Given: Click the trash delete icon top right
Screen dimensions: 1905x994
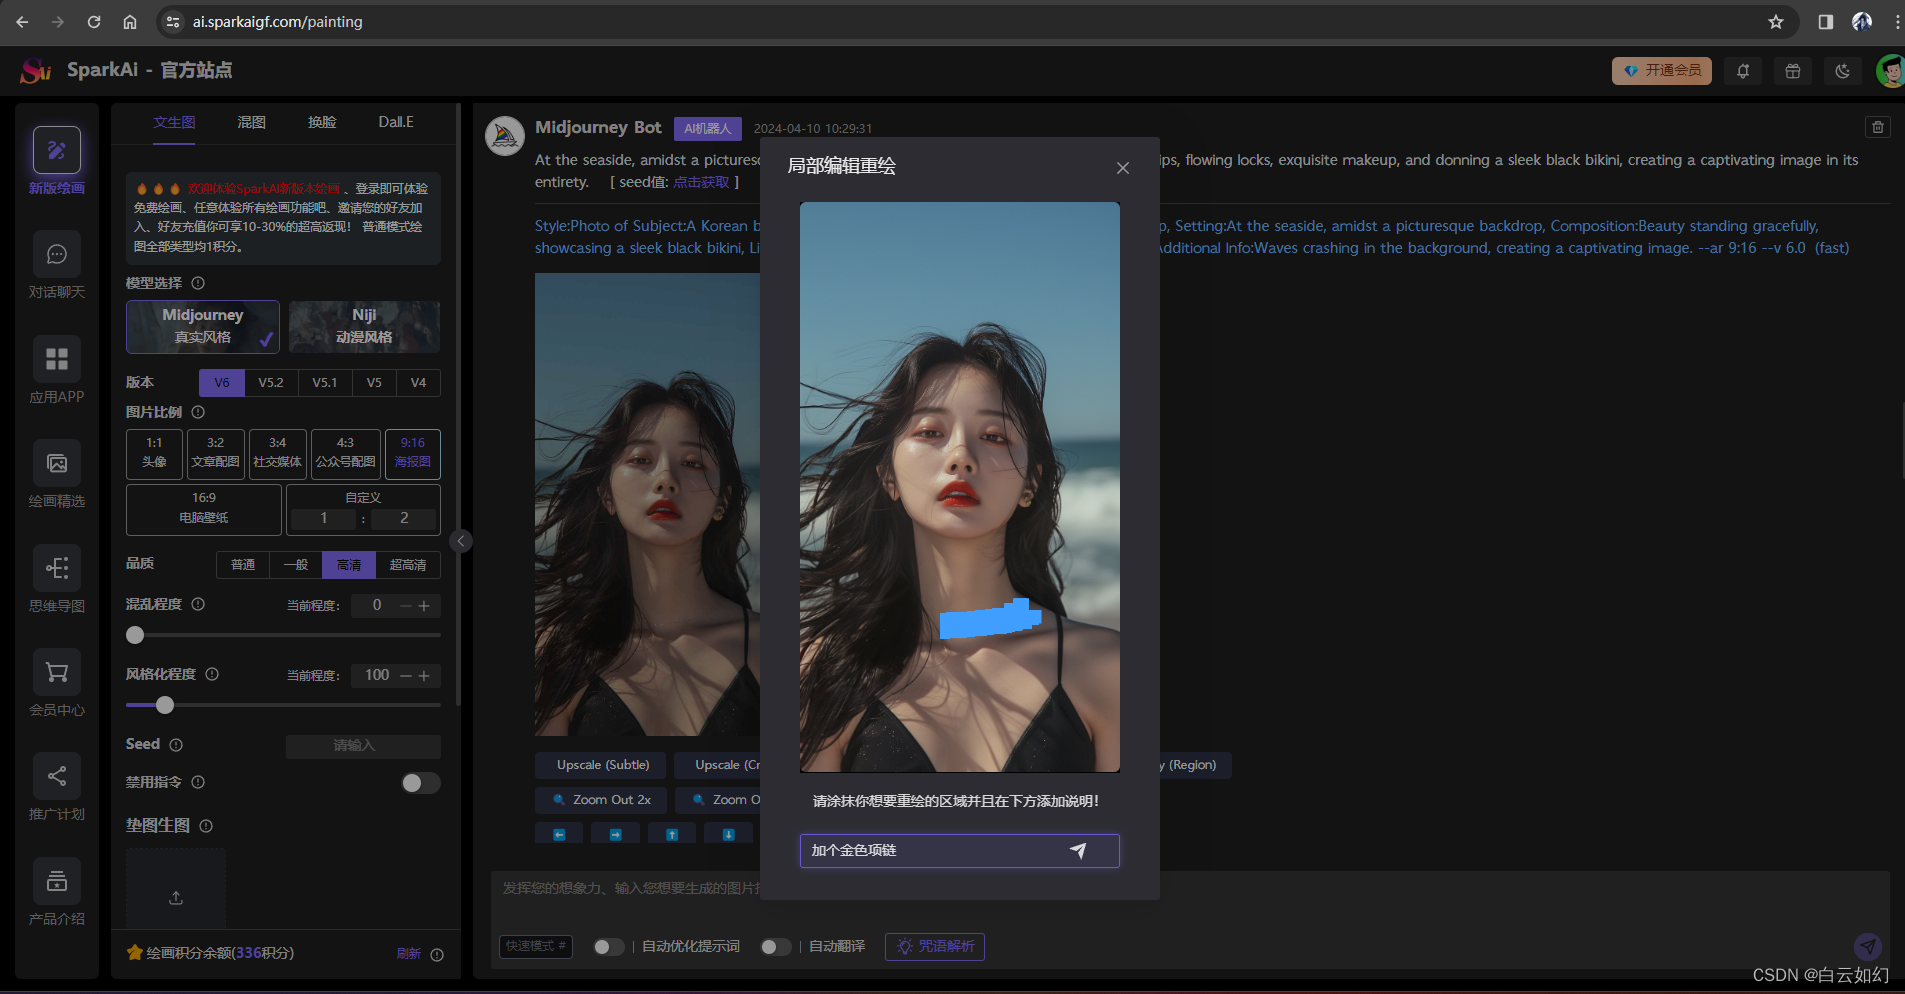Looking at the screenshot, I should pos(1877,127).
